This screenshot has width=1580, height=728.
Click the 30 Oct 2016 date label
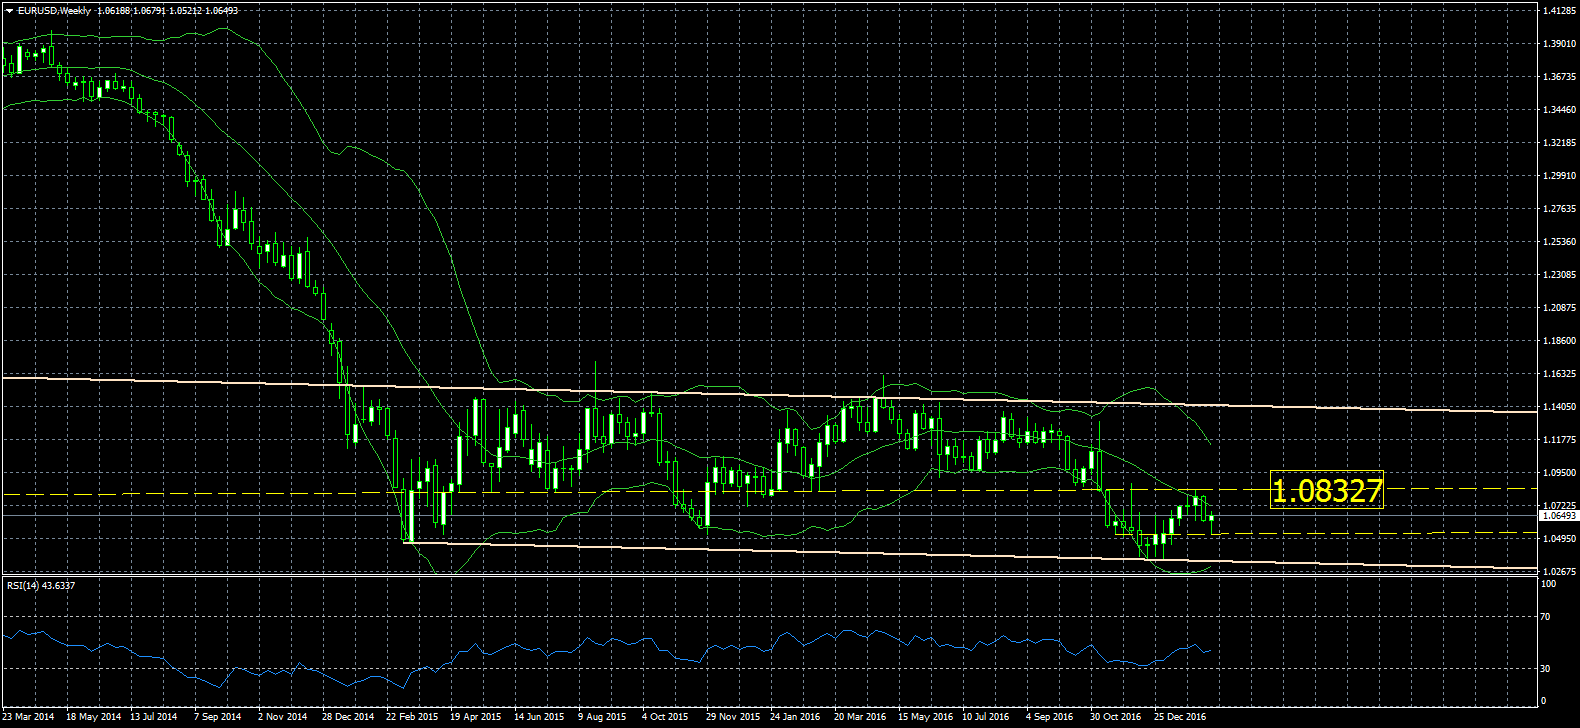coord(1116,717)
